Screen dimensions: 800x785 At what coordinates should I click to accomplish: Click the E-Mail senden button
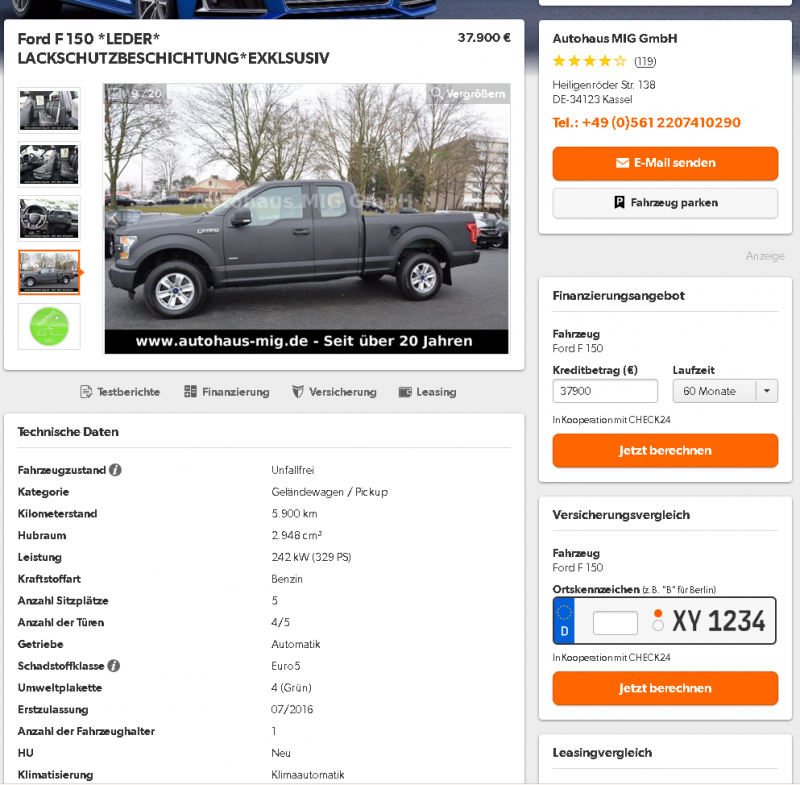click(x=665, y=163)
